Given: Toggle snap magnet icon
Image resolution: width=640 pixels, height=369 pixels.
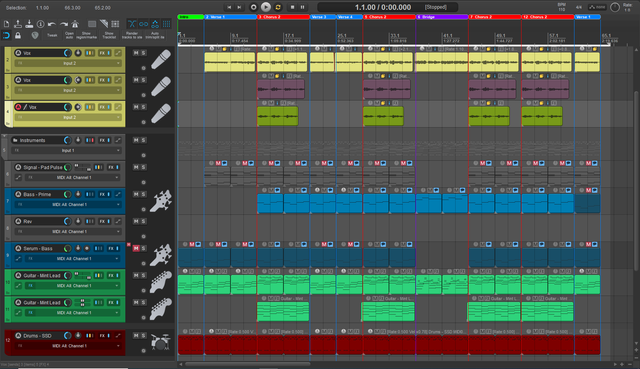Looking at the screenshot, I should coord(7,36).
